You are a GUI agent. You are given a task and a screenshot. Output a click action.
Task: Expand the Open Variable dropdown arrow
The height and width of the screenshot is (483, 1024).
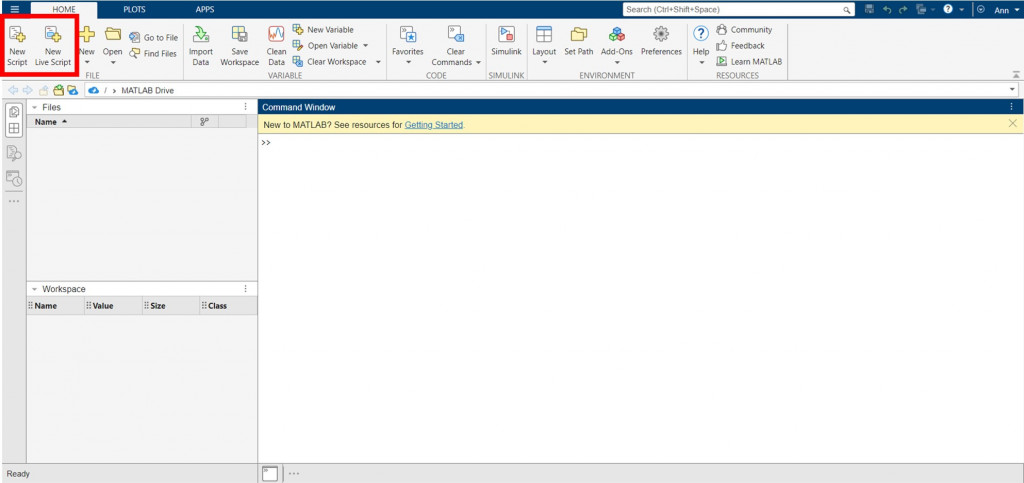point(365,46)
